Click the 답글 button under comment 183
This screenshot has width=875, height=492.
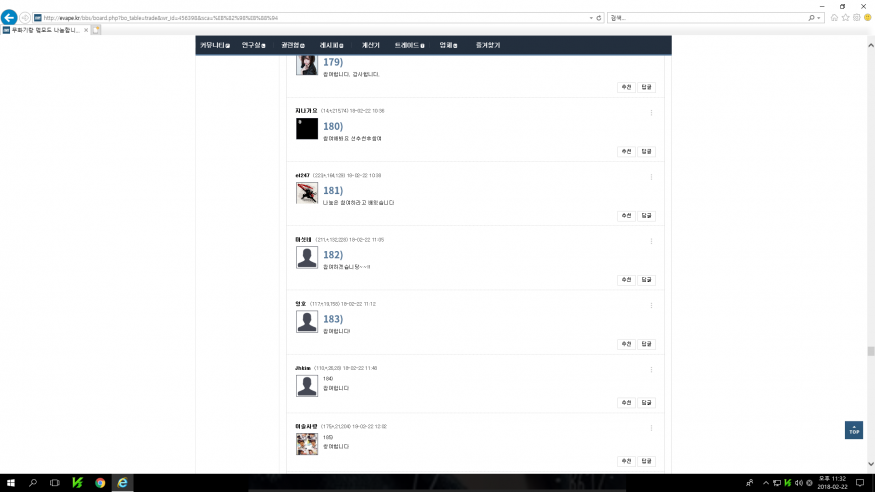coord(646,344)
